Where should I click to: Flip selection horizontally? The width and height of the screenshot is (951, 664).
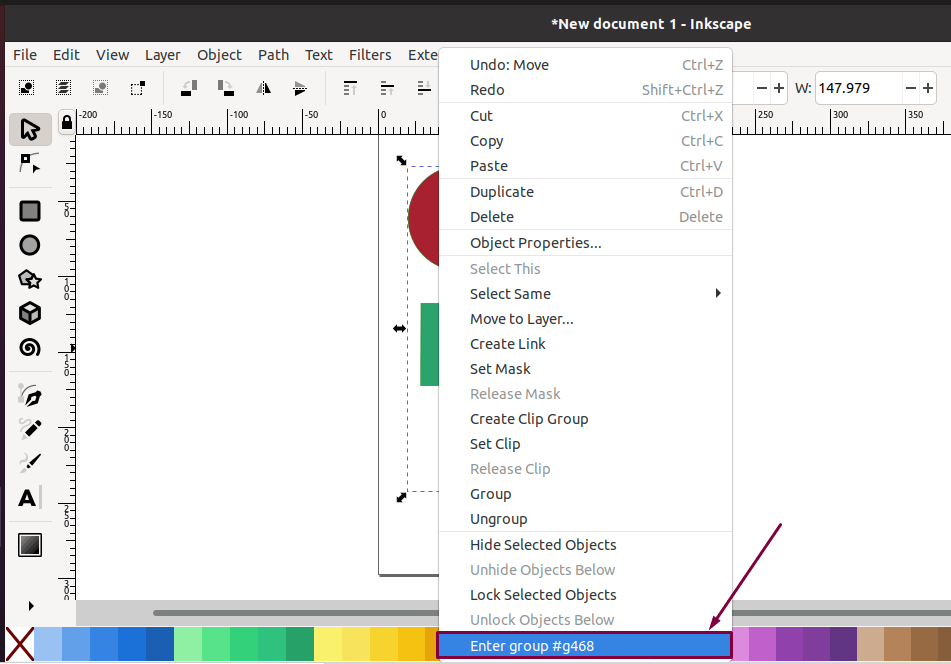[x=263, y=88]
